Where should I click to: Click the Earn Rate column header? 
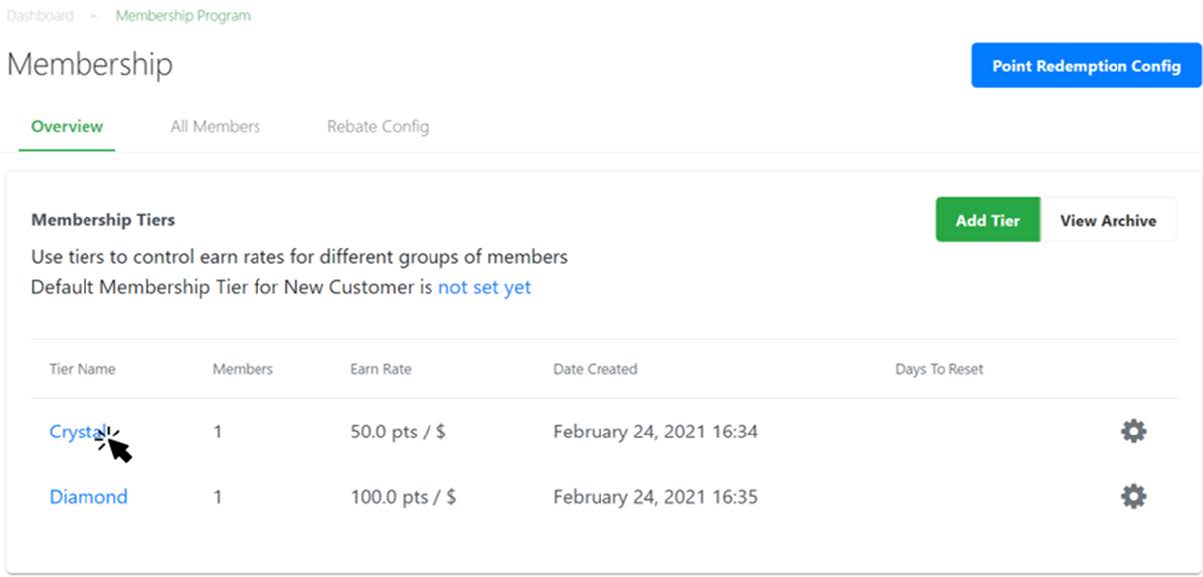pyautogui.click(x=381, y=369)
